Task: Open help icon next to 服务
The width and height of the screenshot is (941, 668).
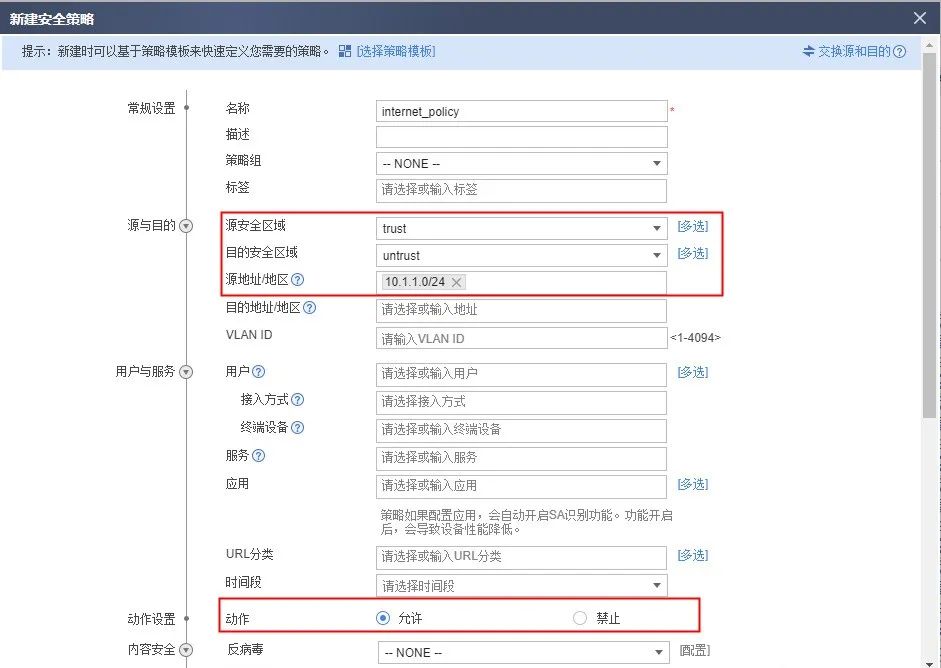Action: 258,456
